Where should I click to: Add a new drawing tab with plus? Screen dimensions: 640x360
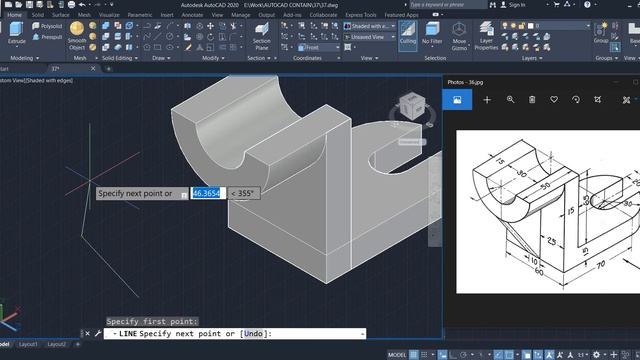pos(109,69)
